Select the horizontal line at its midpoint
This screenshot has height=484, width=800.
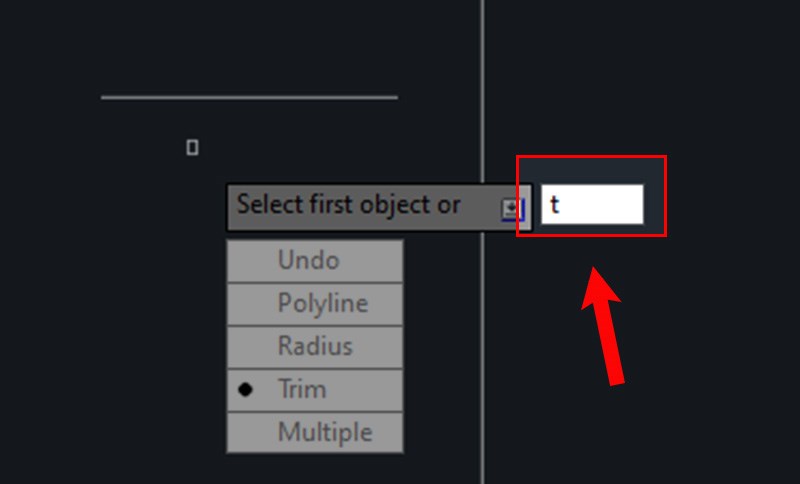(x=249, y=97)
